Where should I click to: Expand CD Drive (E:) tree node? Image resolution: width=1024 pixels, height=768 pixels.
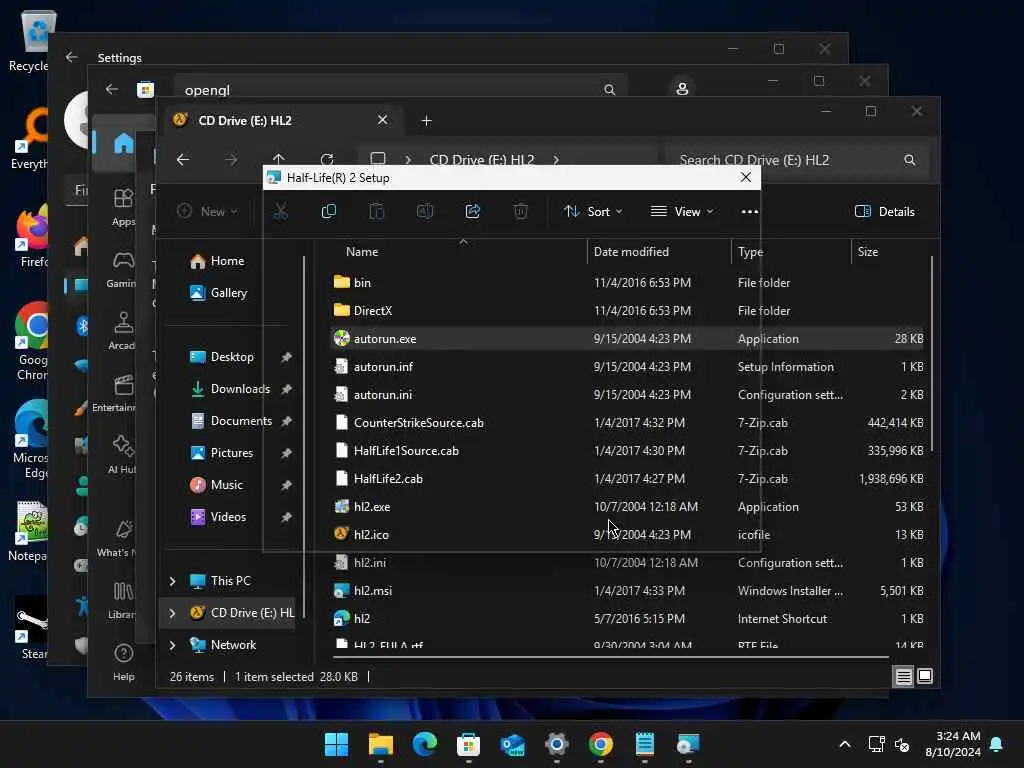(x=172, y=613)
